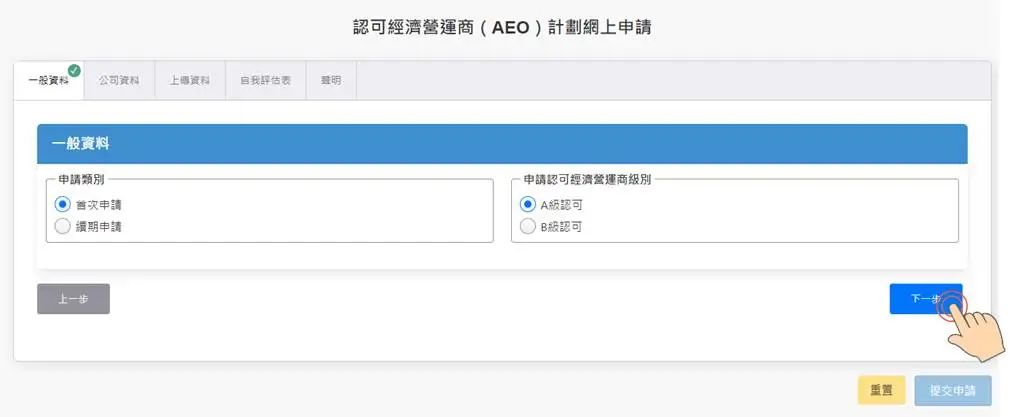Click the 申請類別 group legend
1023x417 pixels.
(x=81, y=180)
